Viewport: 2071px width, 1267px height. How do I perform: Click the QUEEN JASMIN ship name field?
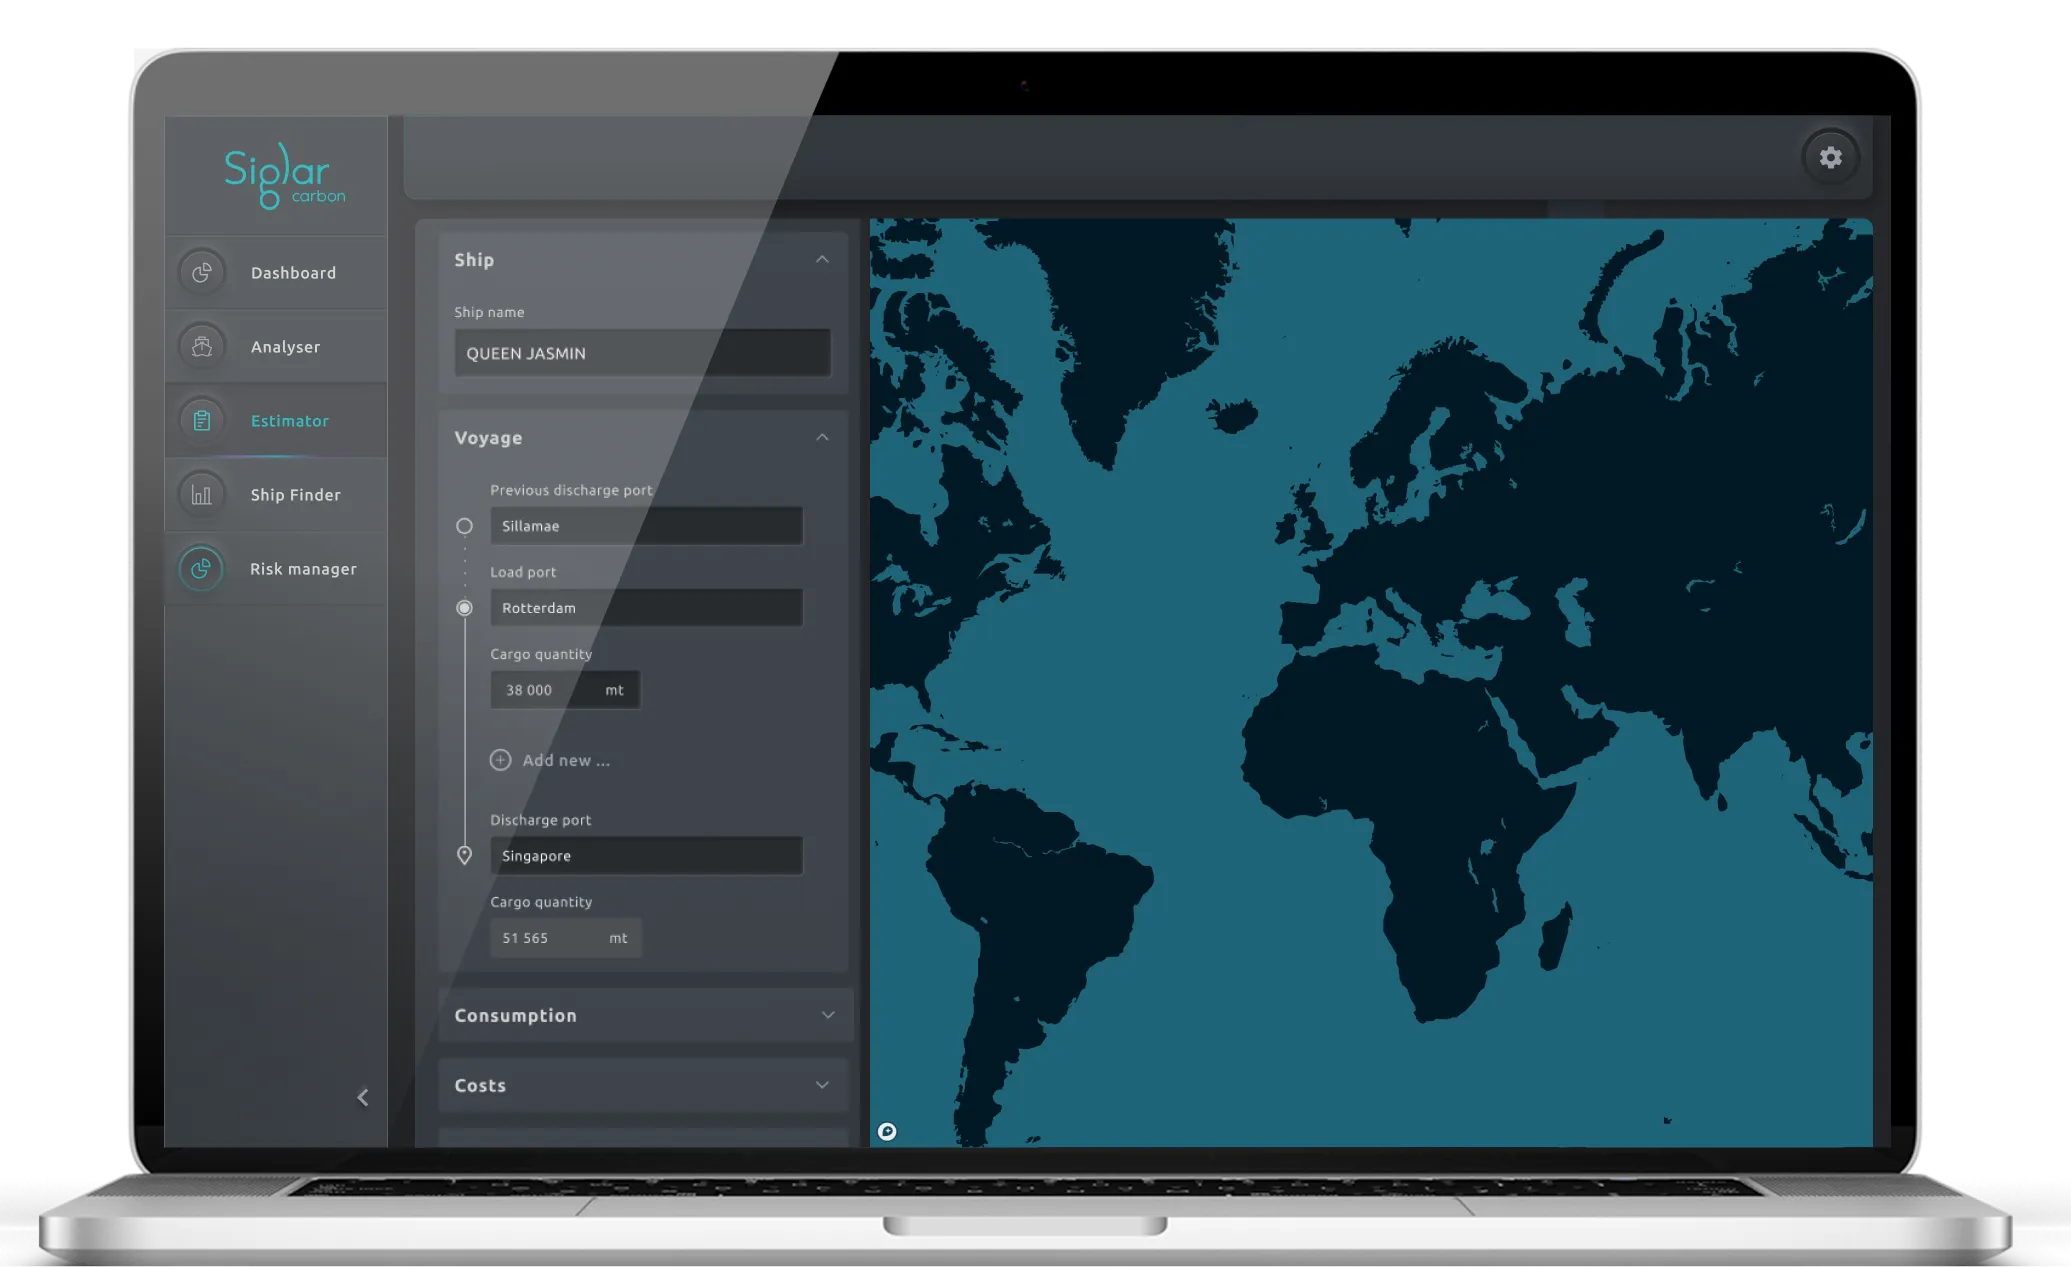(x=642, y=353)
